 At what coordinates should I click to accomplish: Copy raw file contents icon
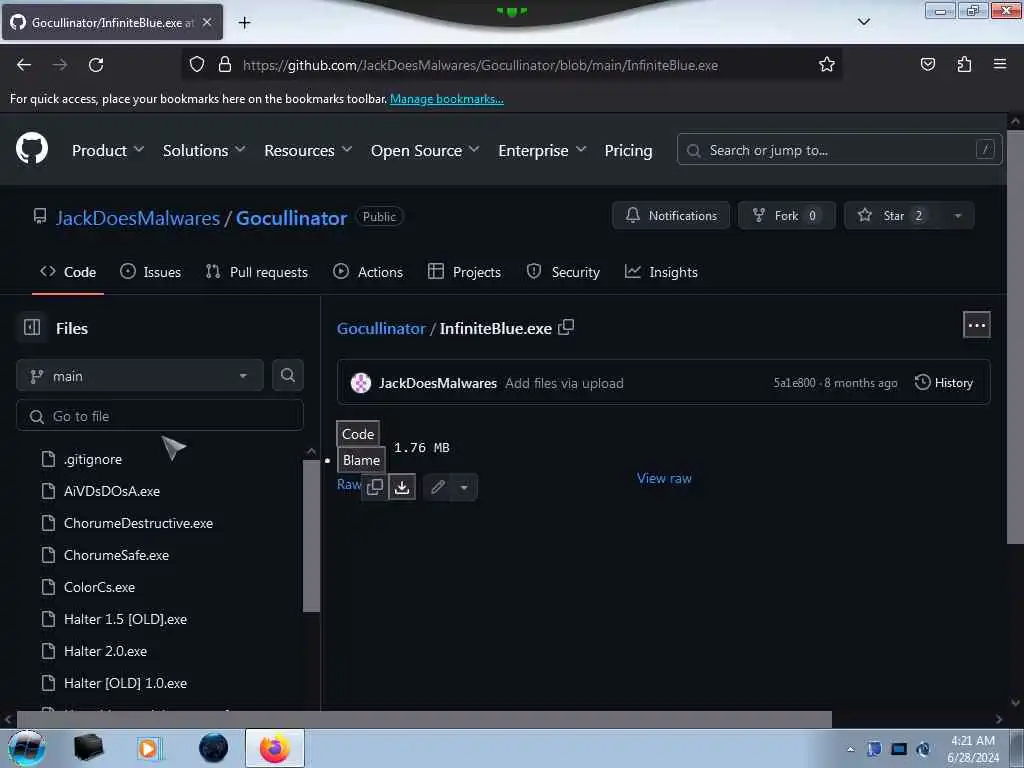pyautogui.click(x=375, y=487)
